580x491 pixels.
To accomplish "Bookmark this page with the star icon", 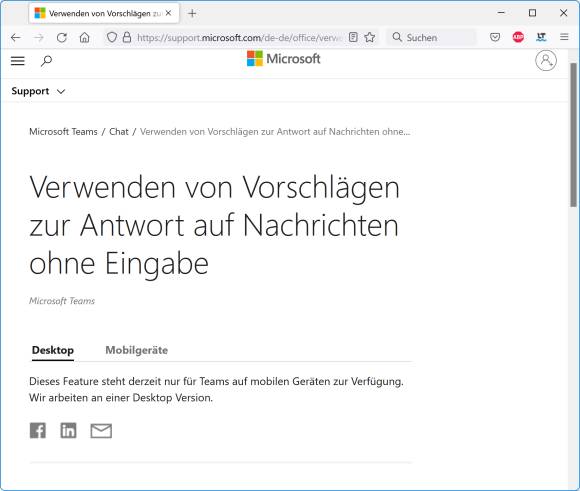I will click(x=370, y=37).
